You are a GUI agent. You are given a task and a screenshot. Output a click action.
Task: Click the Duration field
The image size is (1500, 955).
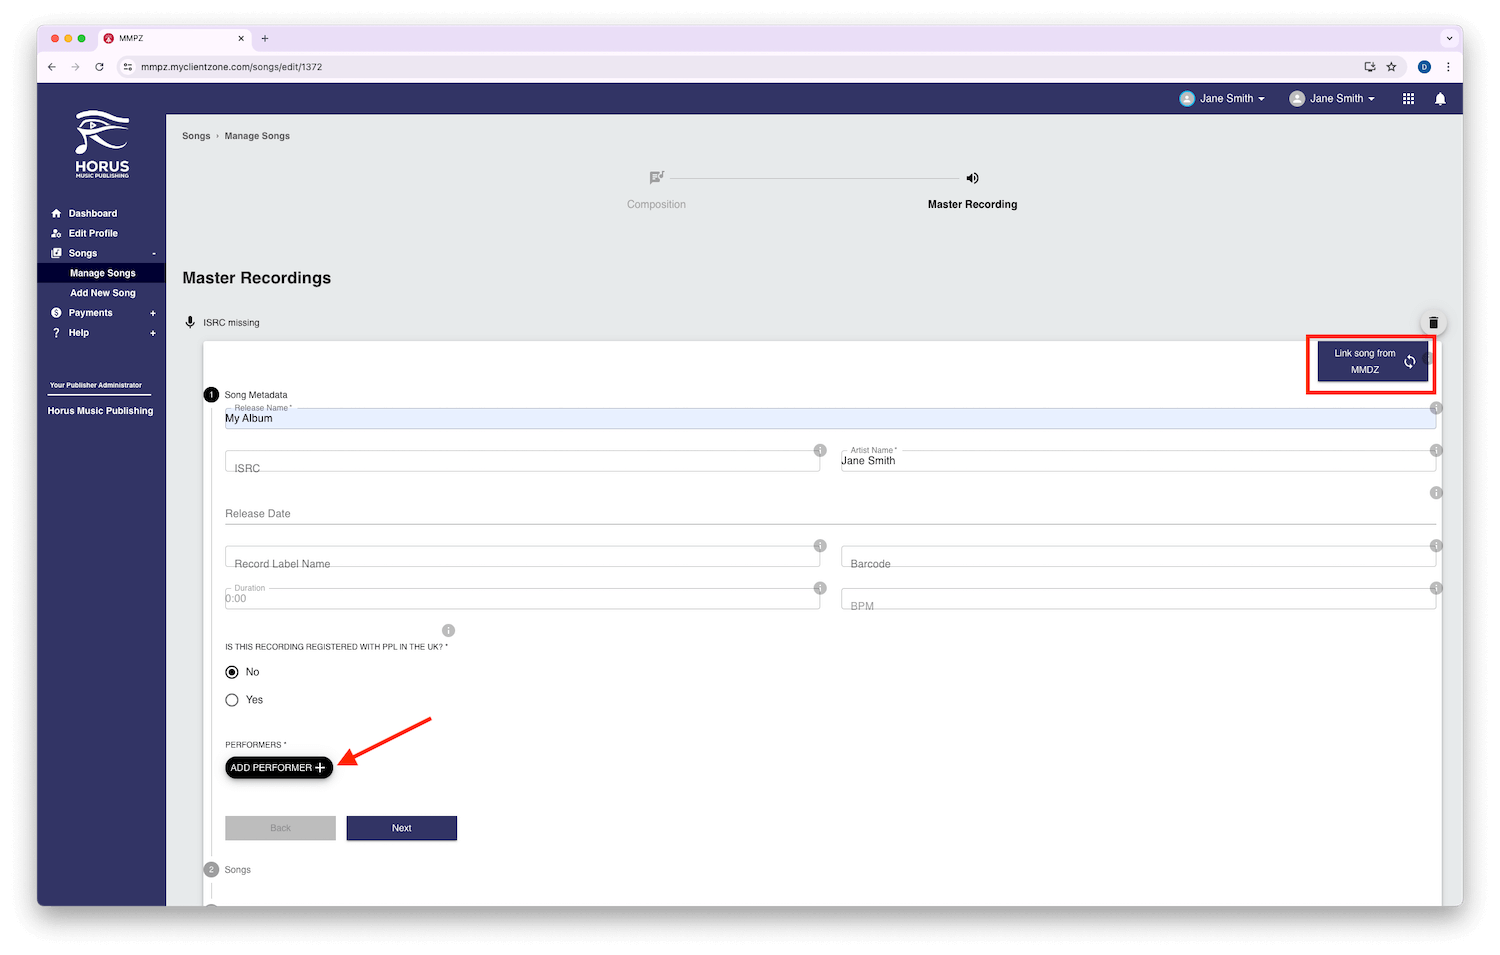pos(522,599)
